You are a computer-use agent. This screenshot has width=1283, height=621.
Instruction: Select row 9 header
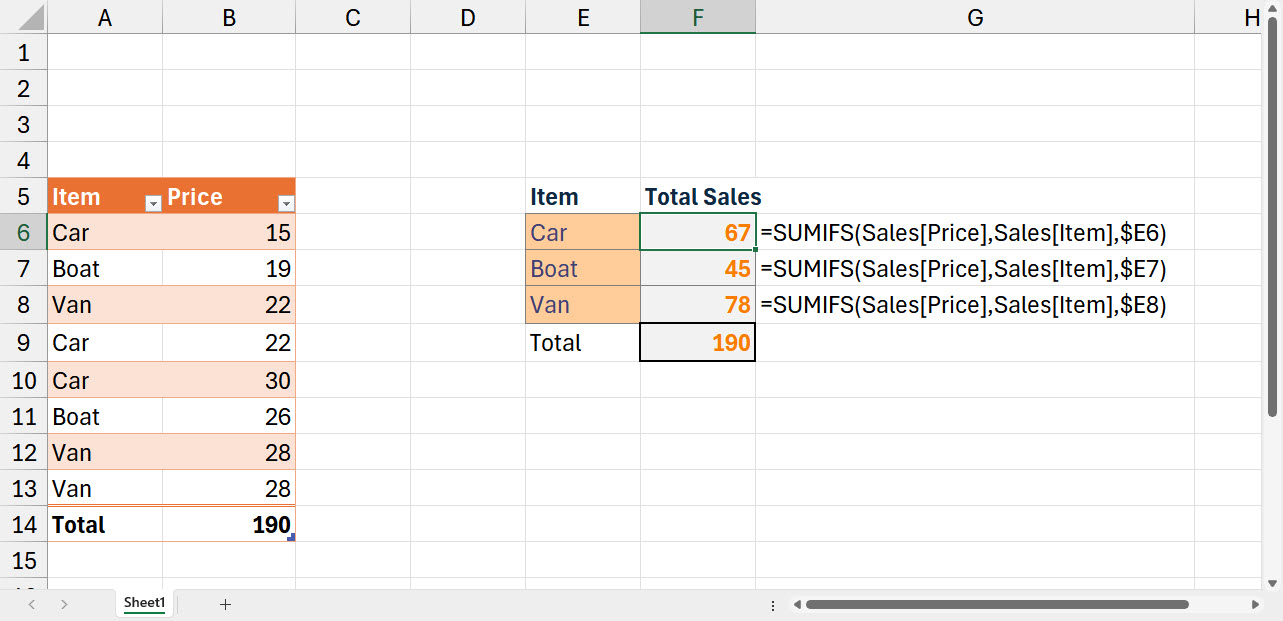click(x=24, y=343)
